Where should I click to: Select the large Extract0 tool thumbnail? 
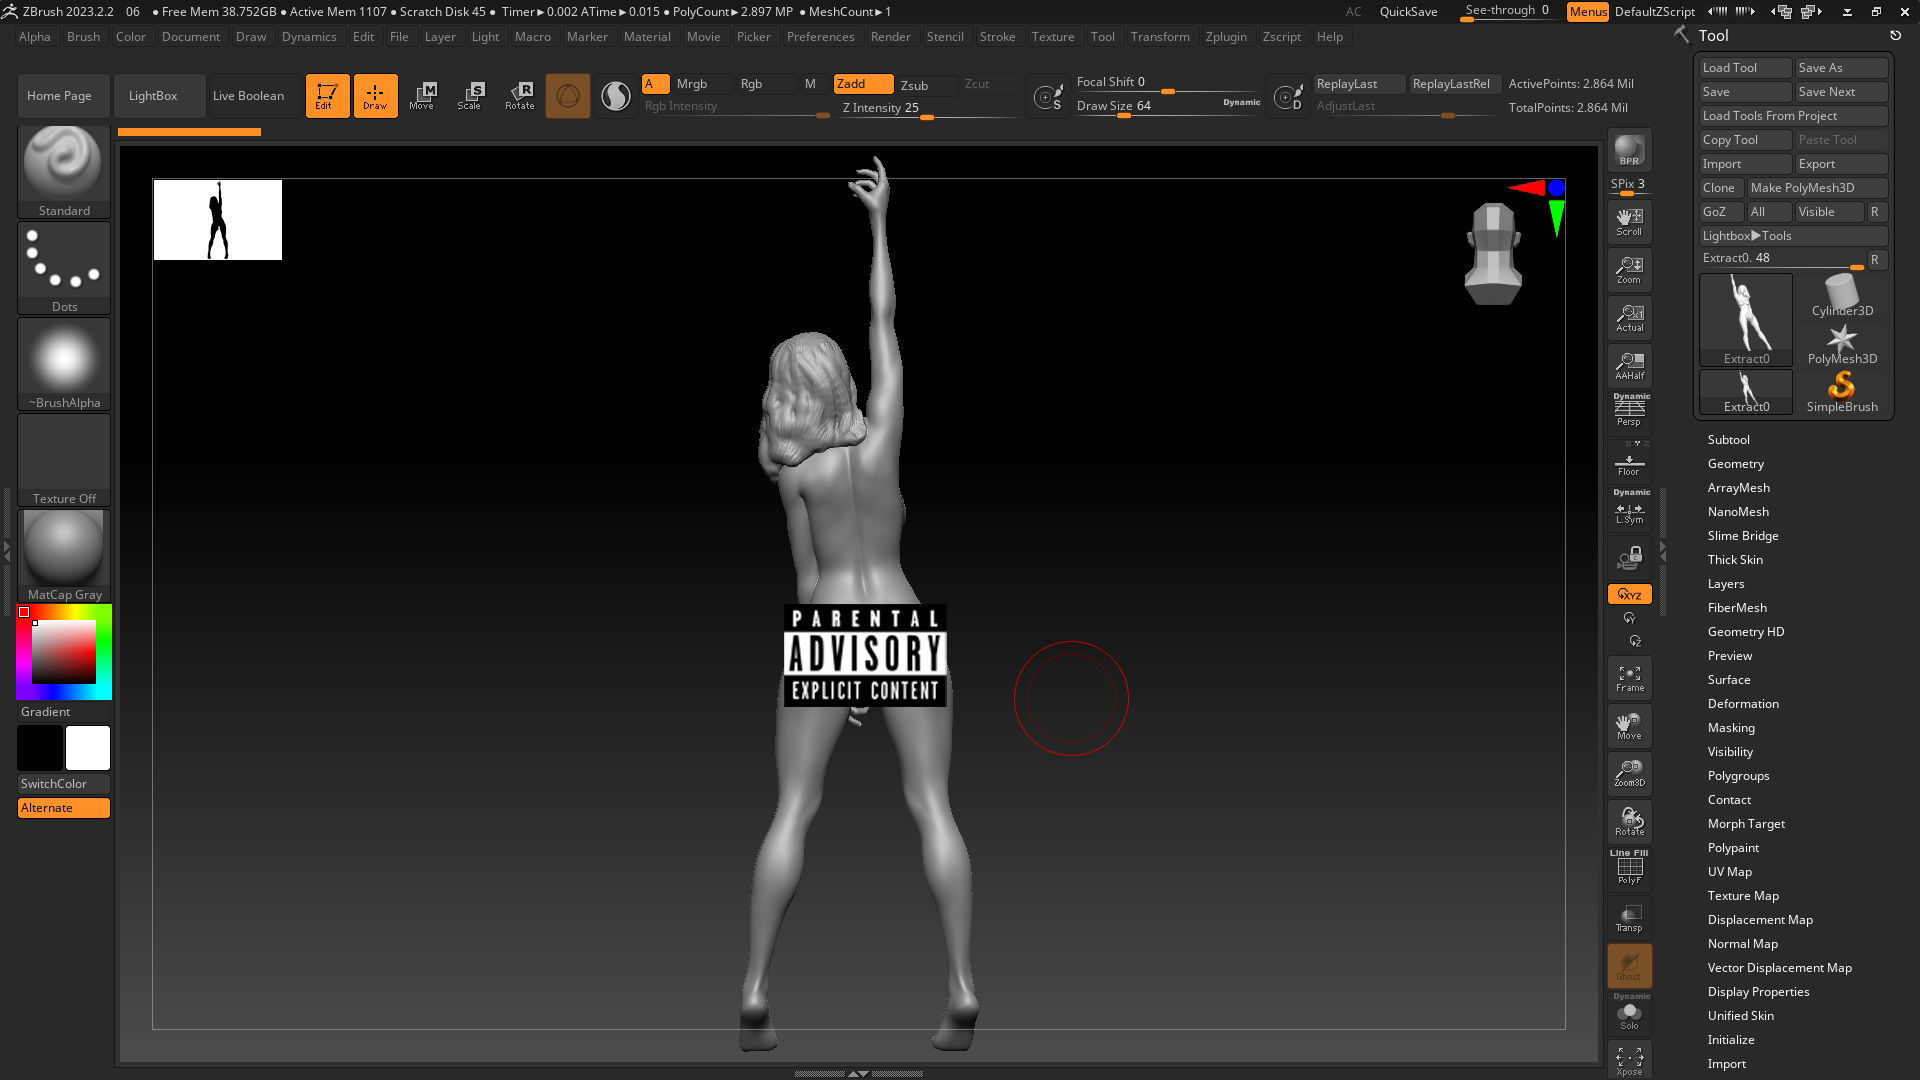coord(1746,320)
